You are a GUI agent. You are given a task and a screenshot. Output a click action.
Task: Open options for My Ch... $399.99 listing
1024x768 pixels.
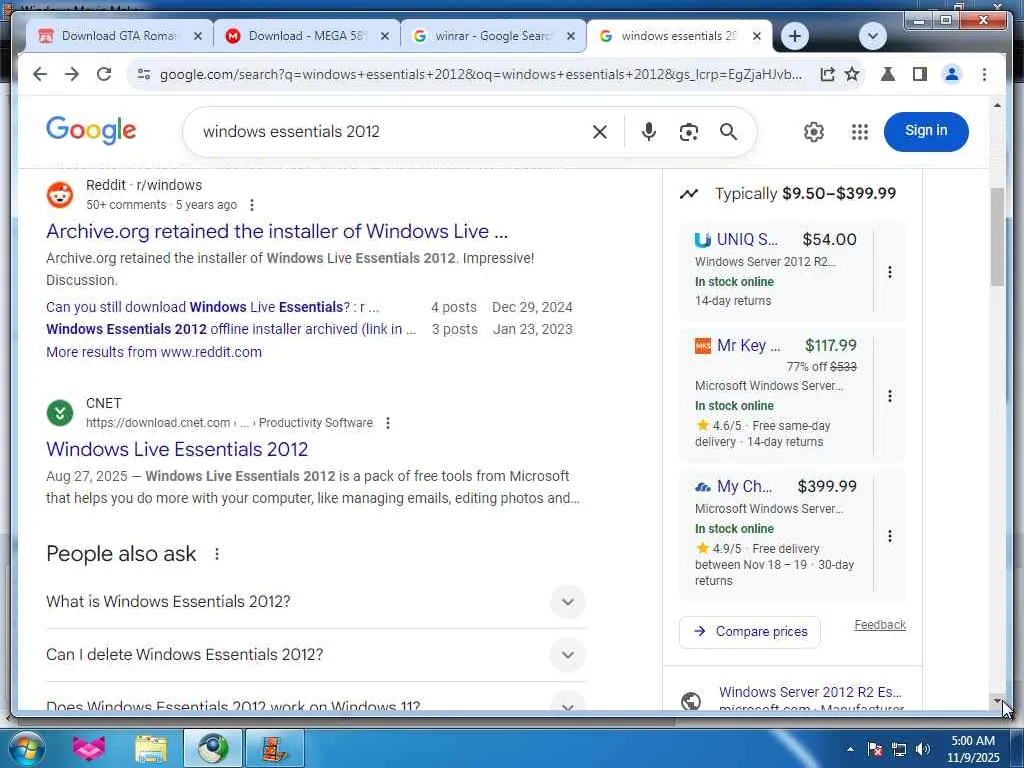(x=889, y=536)
